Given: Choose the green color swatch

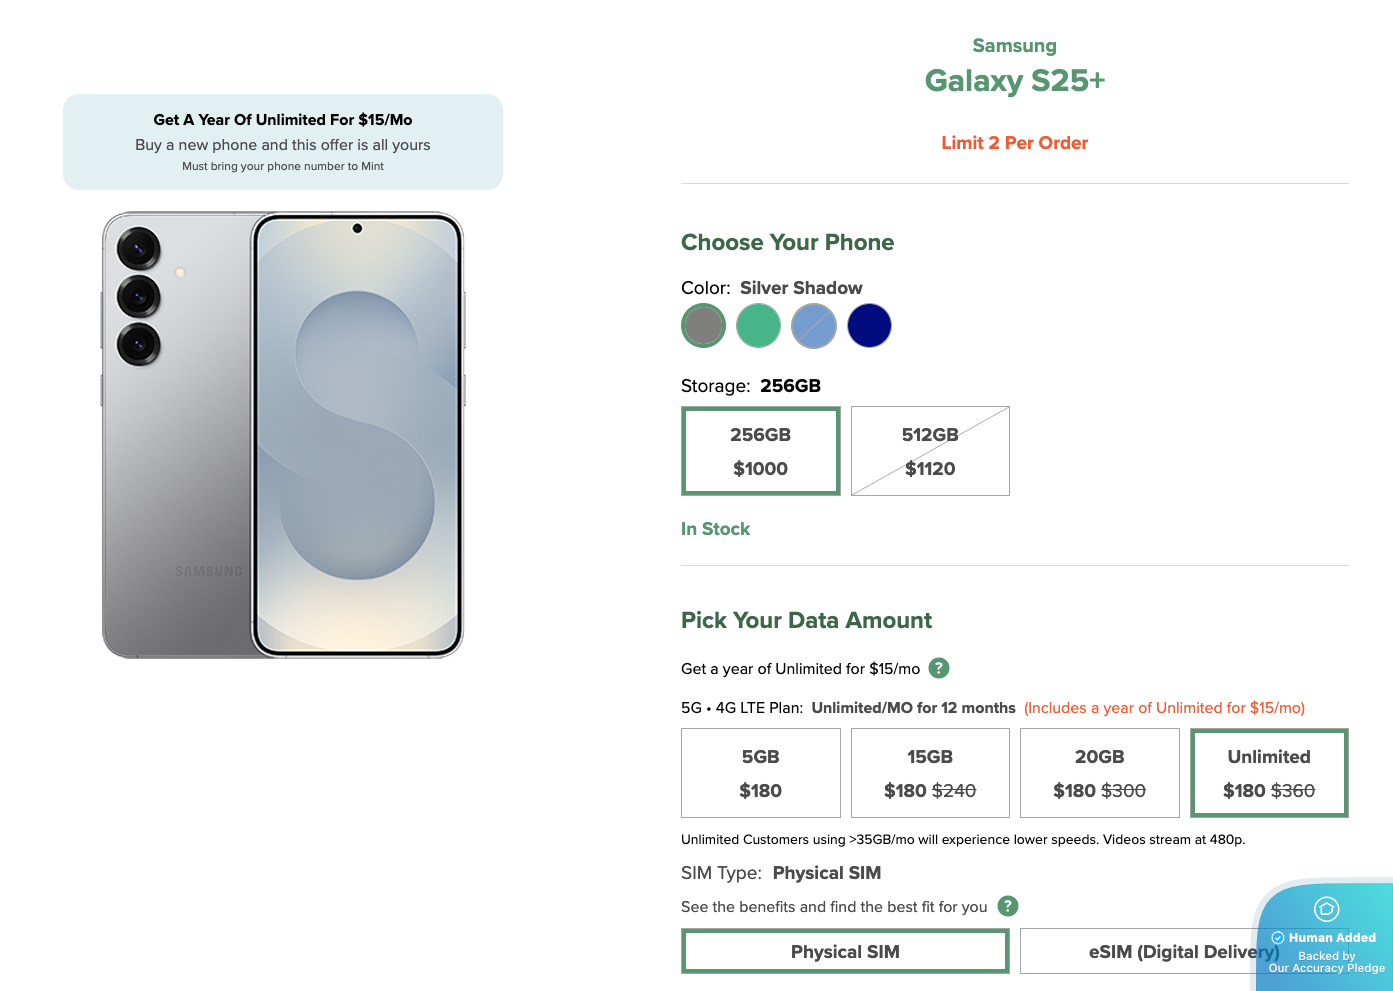Looking at the screenshot, I should coord(758,326).
